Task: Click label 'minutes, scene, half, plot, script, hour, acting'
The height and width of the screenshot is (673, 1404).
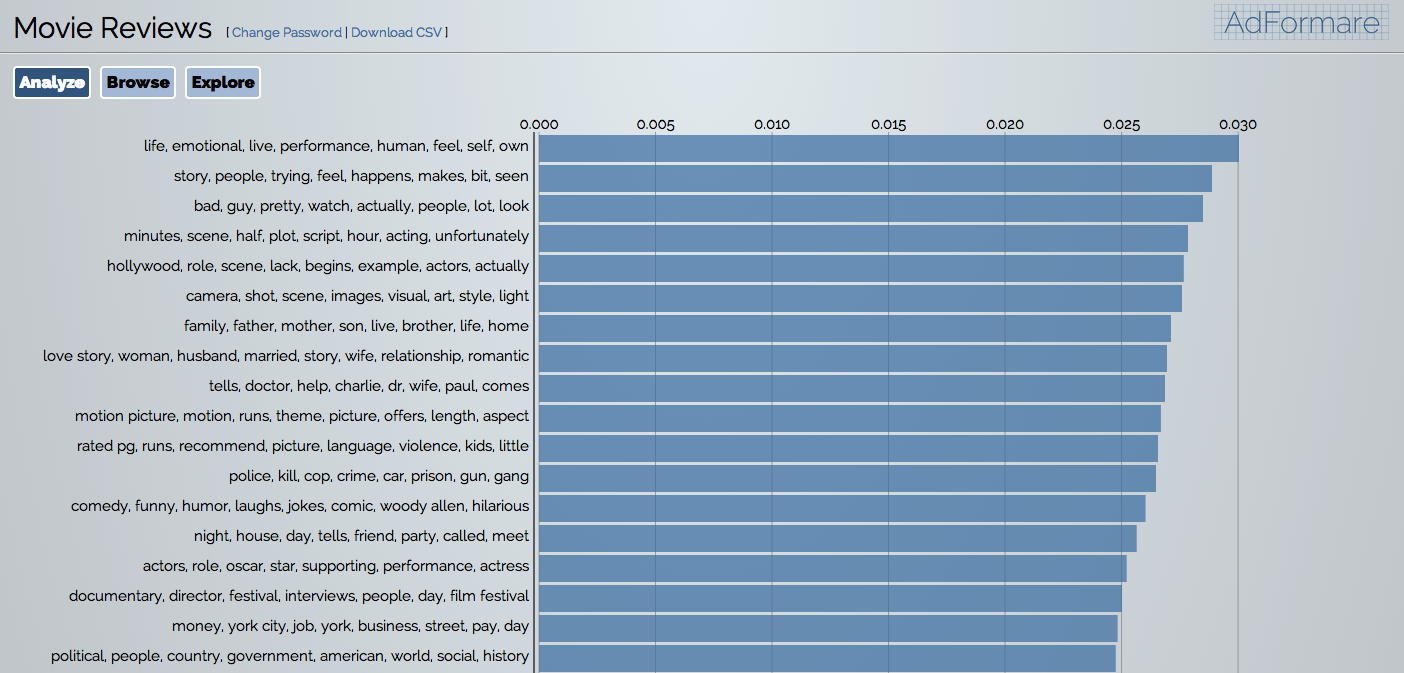Action: pyautogui.click(x=326, y=236)
